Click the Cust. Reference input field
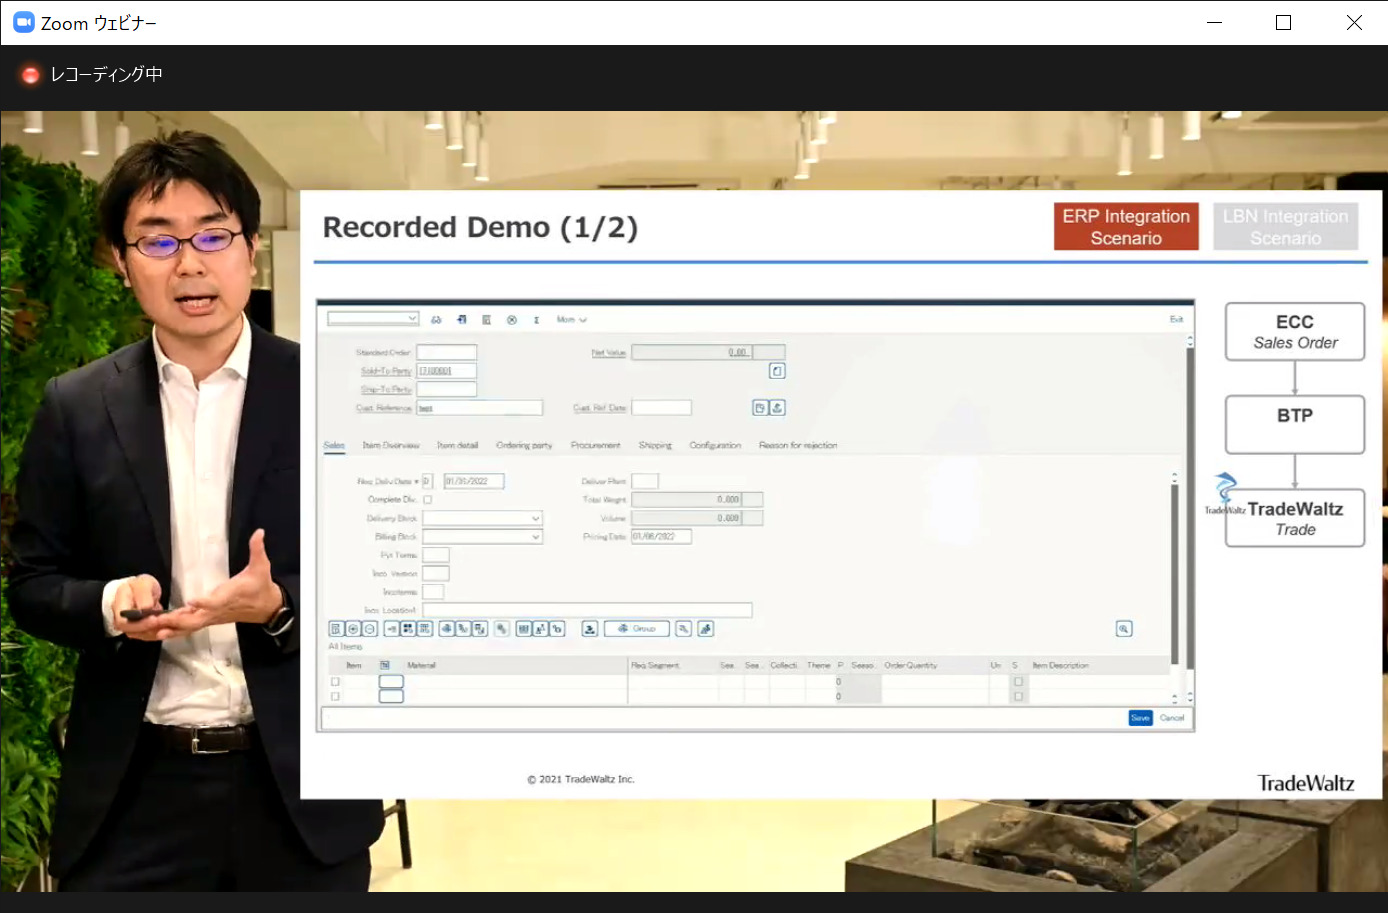Viewport: 1388px width, 913px height. pyautogui.click(x=479, y=408)
